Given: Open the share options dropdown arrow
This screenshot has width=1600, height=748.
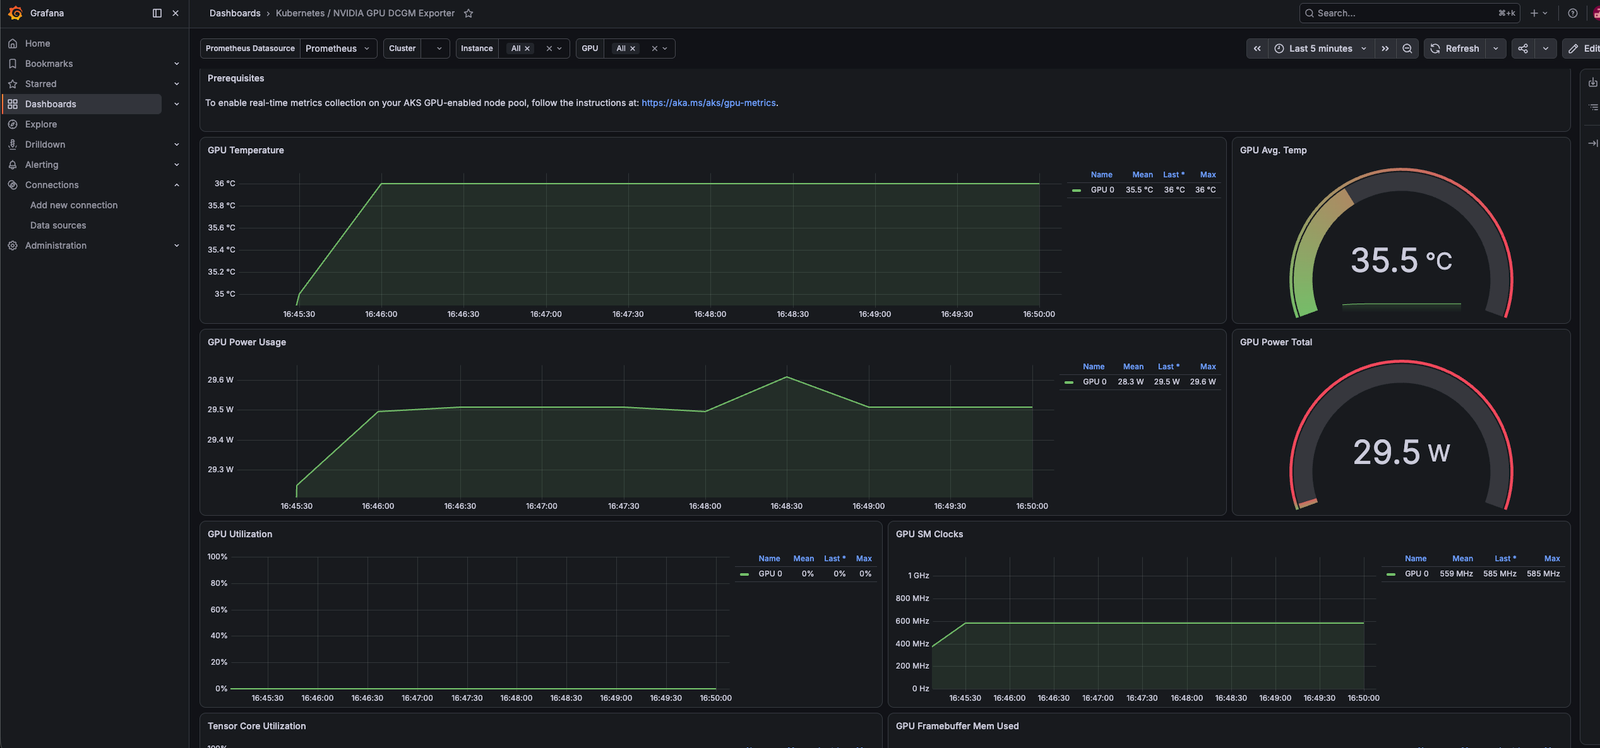Looking at the screenshot, I should pos(1546,48).
